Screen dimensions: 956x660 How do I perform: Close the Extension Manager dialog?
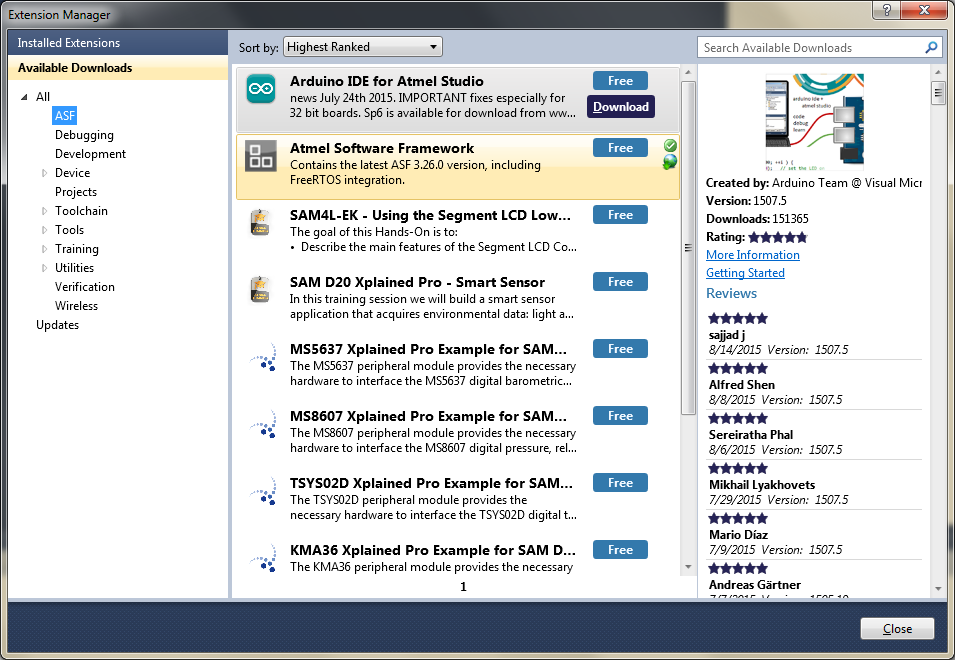897,628
